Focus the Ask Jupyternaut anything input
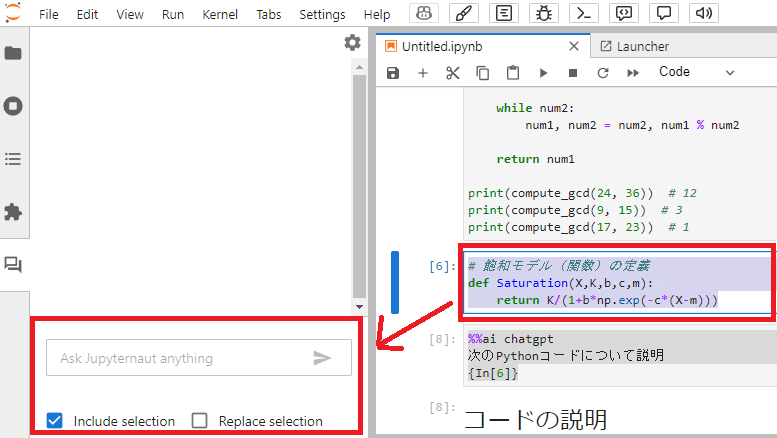 click(175, 358)
